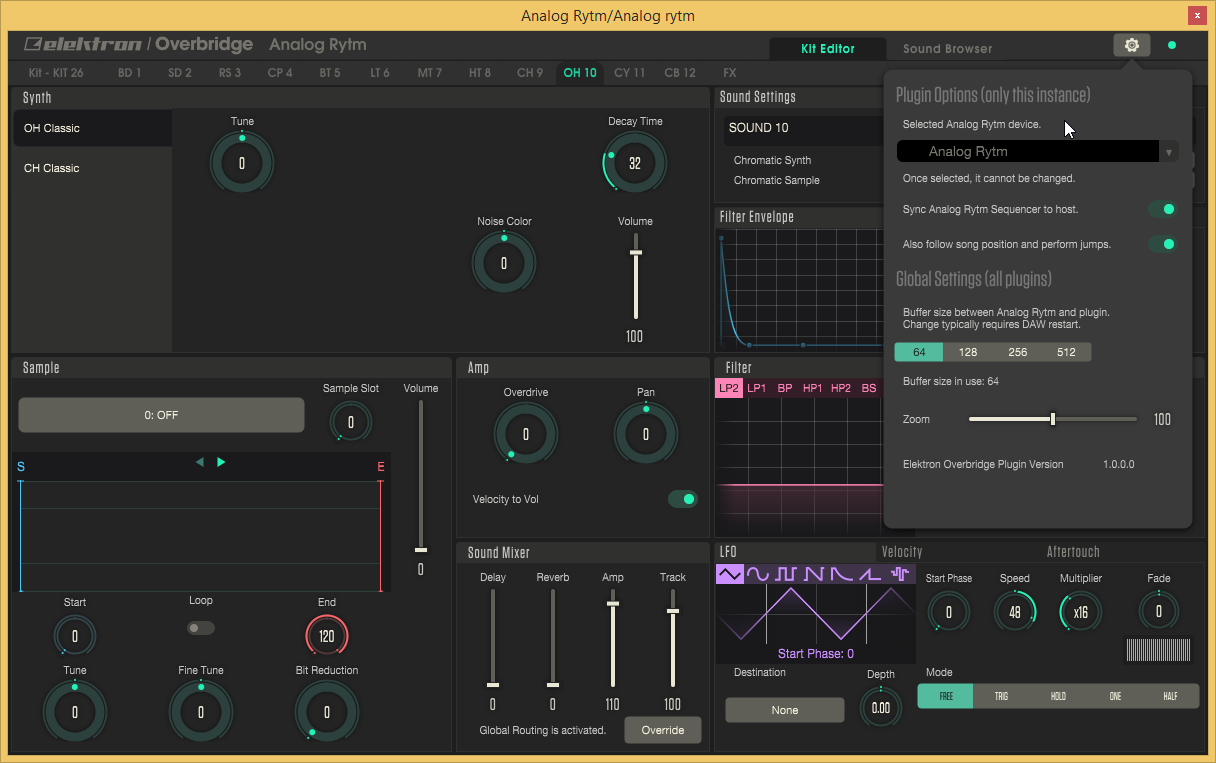Click the Zoom slider handle
Image resolution: width=1216 pixels, height=763 pixels.
1053,419
